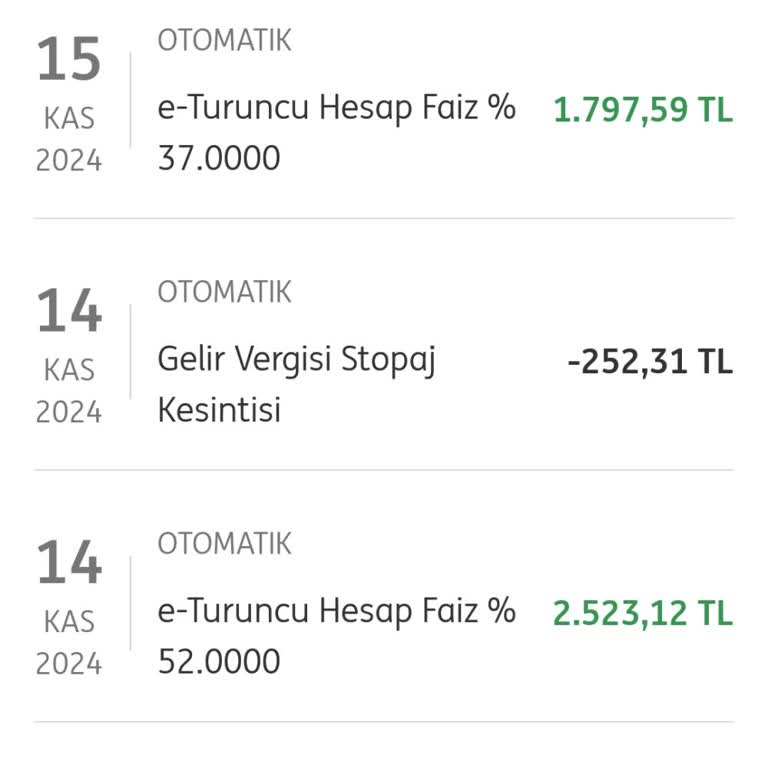The width and height of the screenshot is (768, 768).
Task: Open the e-Turuncu Hesap Faiz % 37.0000 entry
Action: 336,132
